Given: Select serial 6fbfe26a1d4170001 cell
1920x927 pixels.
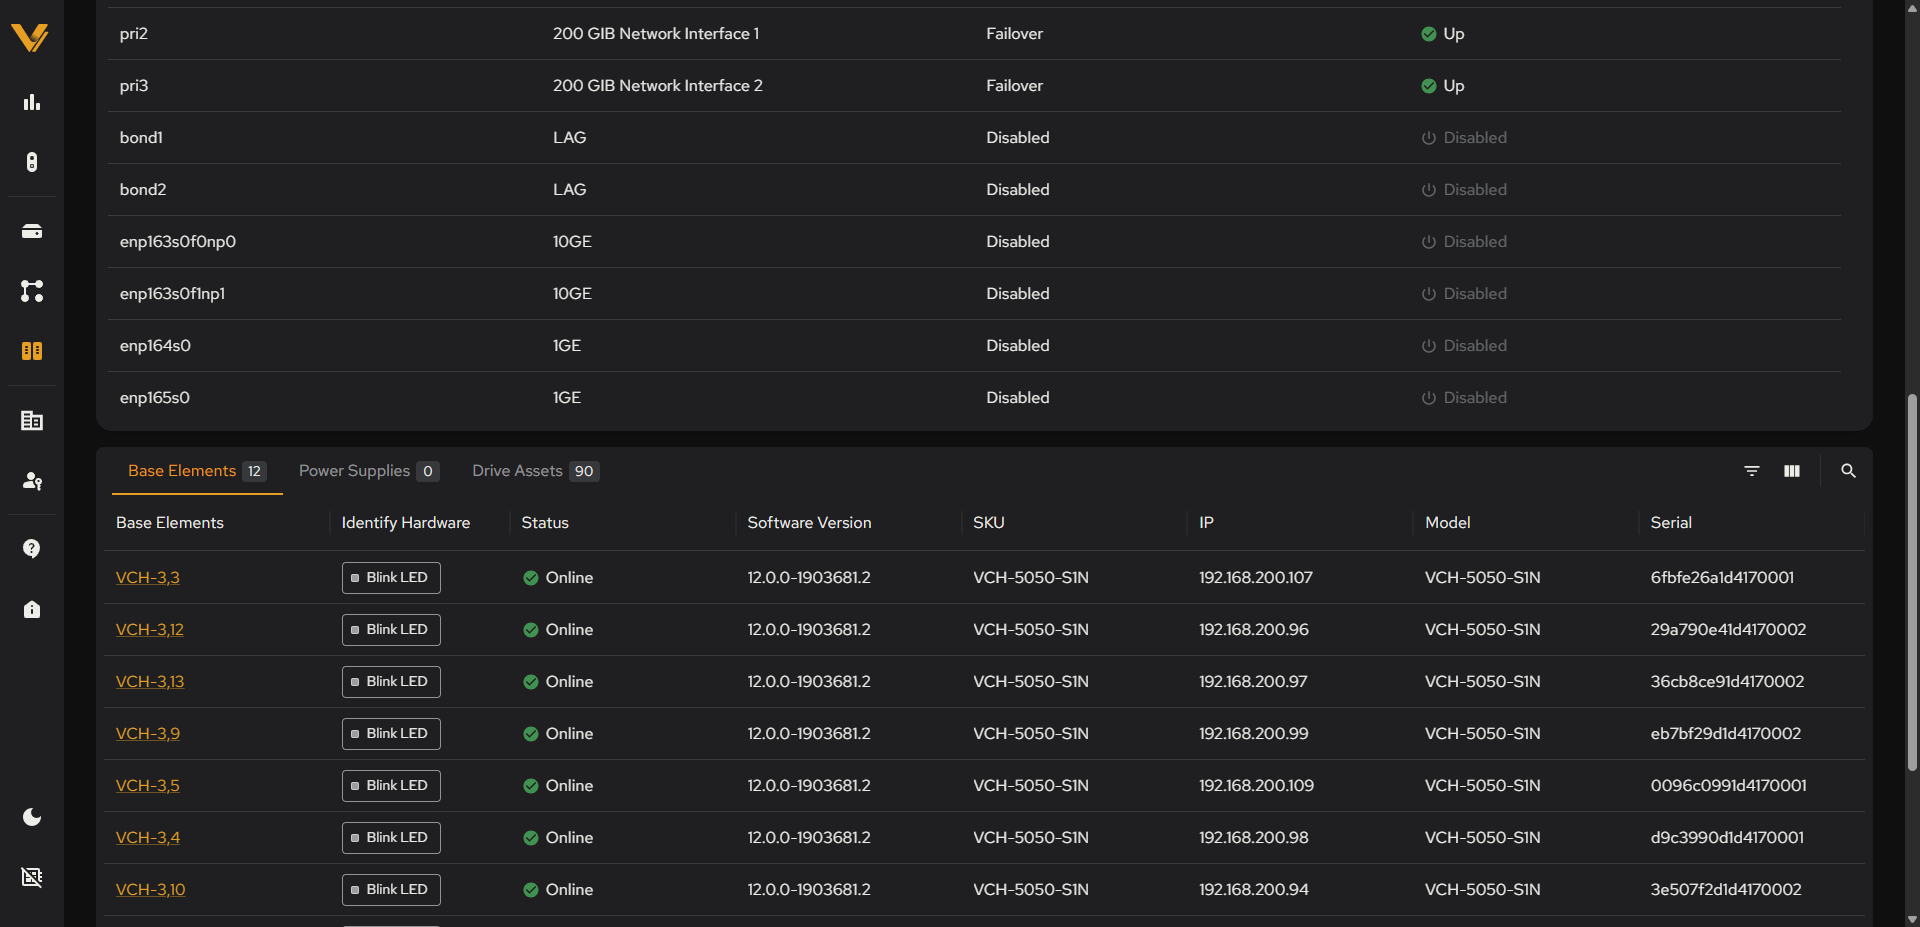Looking at the screenshot, I should (1722, 577).
